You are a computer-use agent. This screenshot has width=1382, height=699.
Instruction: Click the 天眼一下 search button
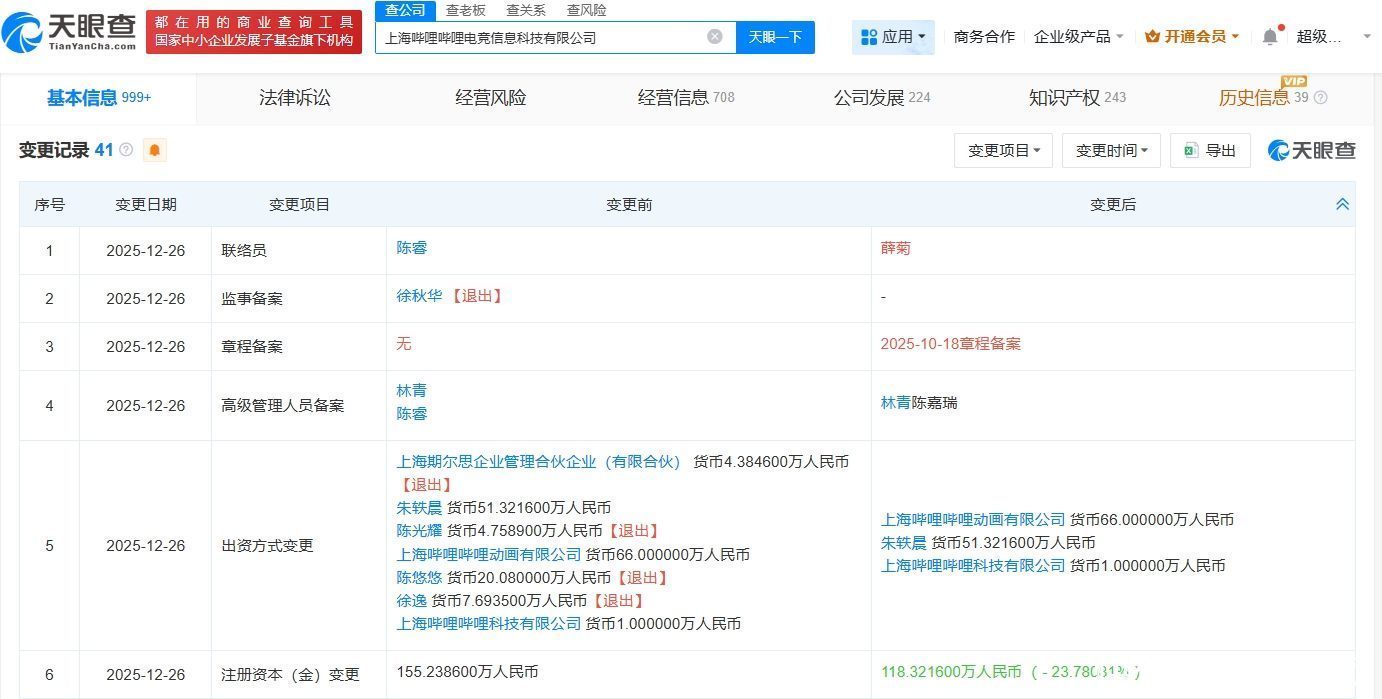[775, 37]
